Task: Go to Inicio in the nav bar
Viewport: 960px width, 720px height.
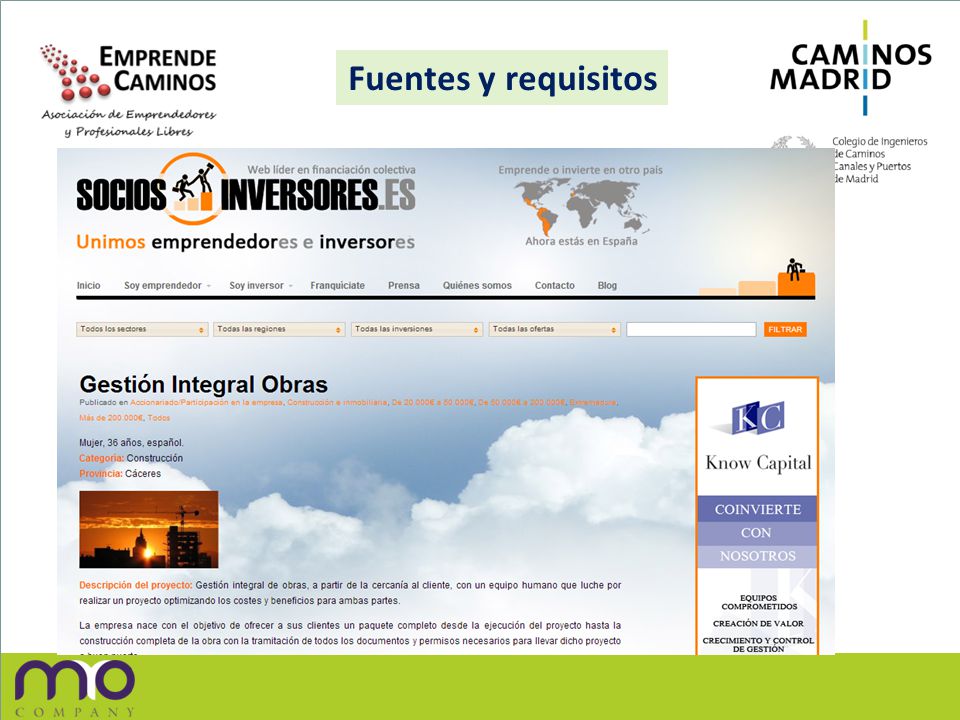Action: [x=88, y=285]
